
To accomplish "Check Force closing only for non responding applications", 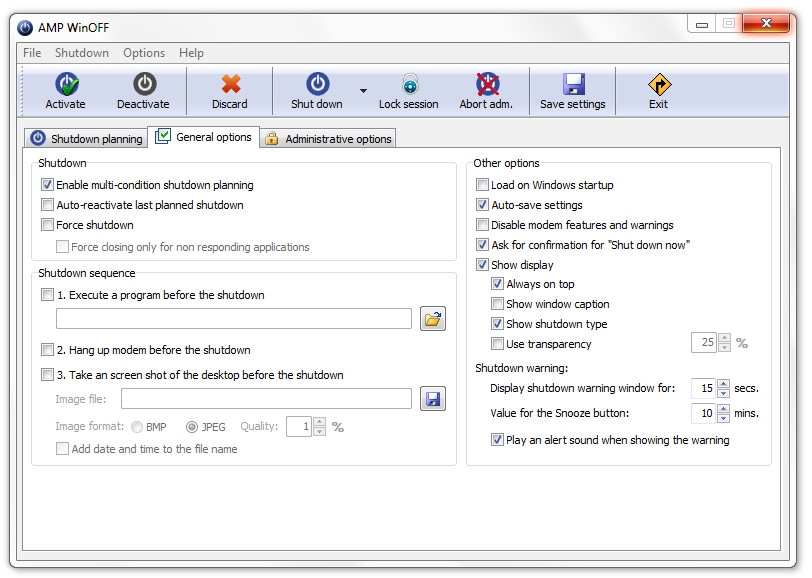I will (62, 247).
